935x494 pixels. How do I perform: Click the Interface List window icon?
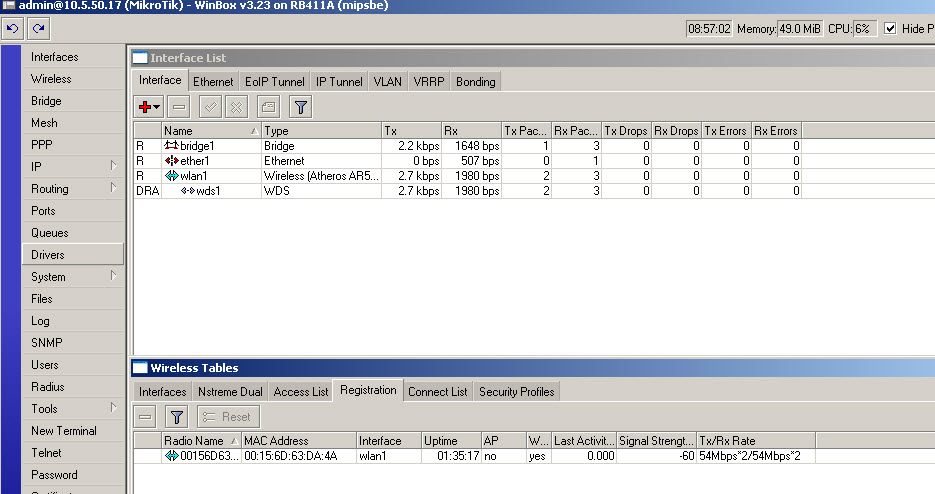[140, 58]
